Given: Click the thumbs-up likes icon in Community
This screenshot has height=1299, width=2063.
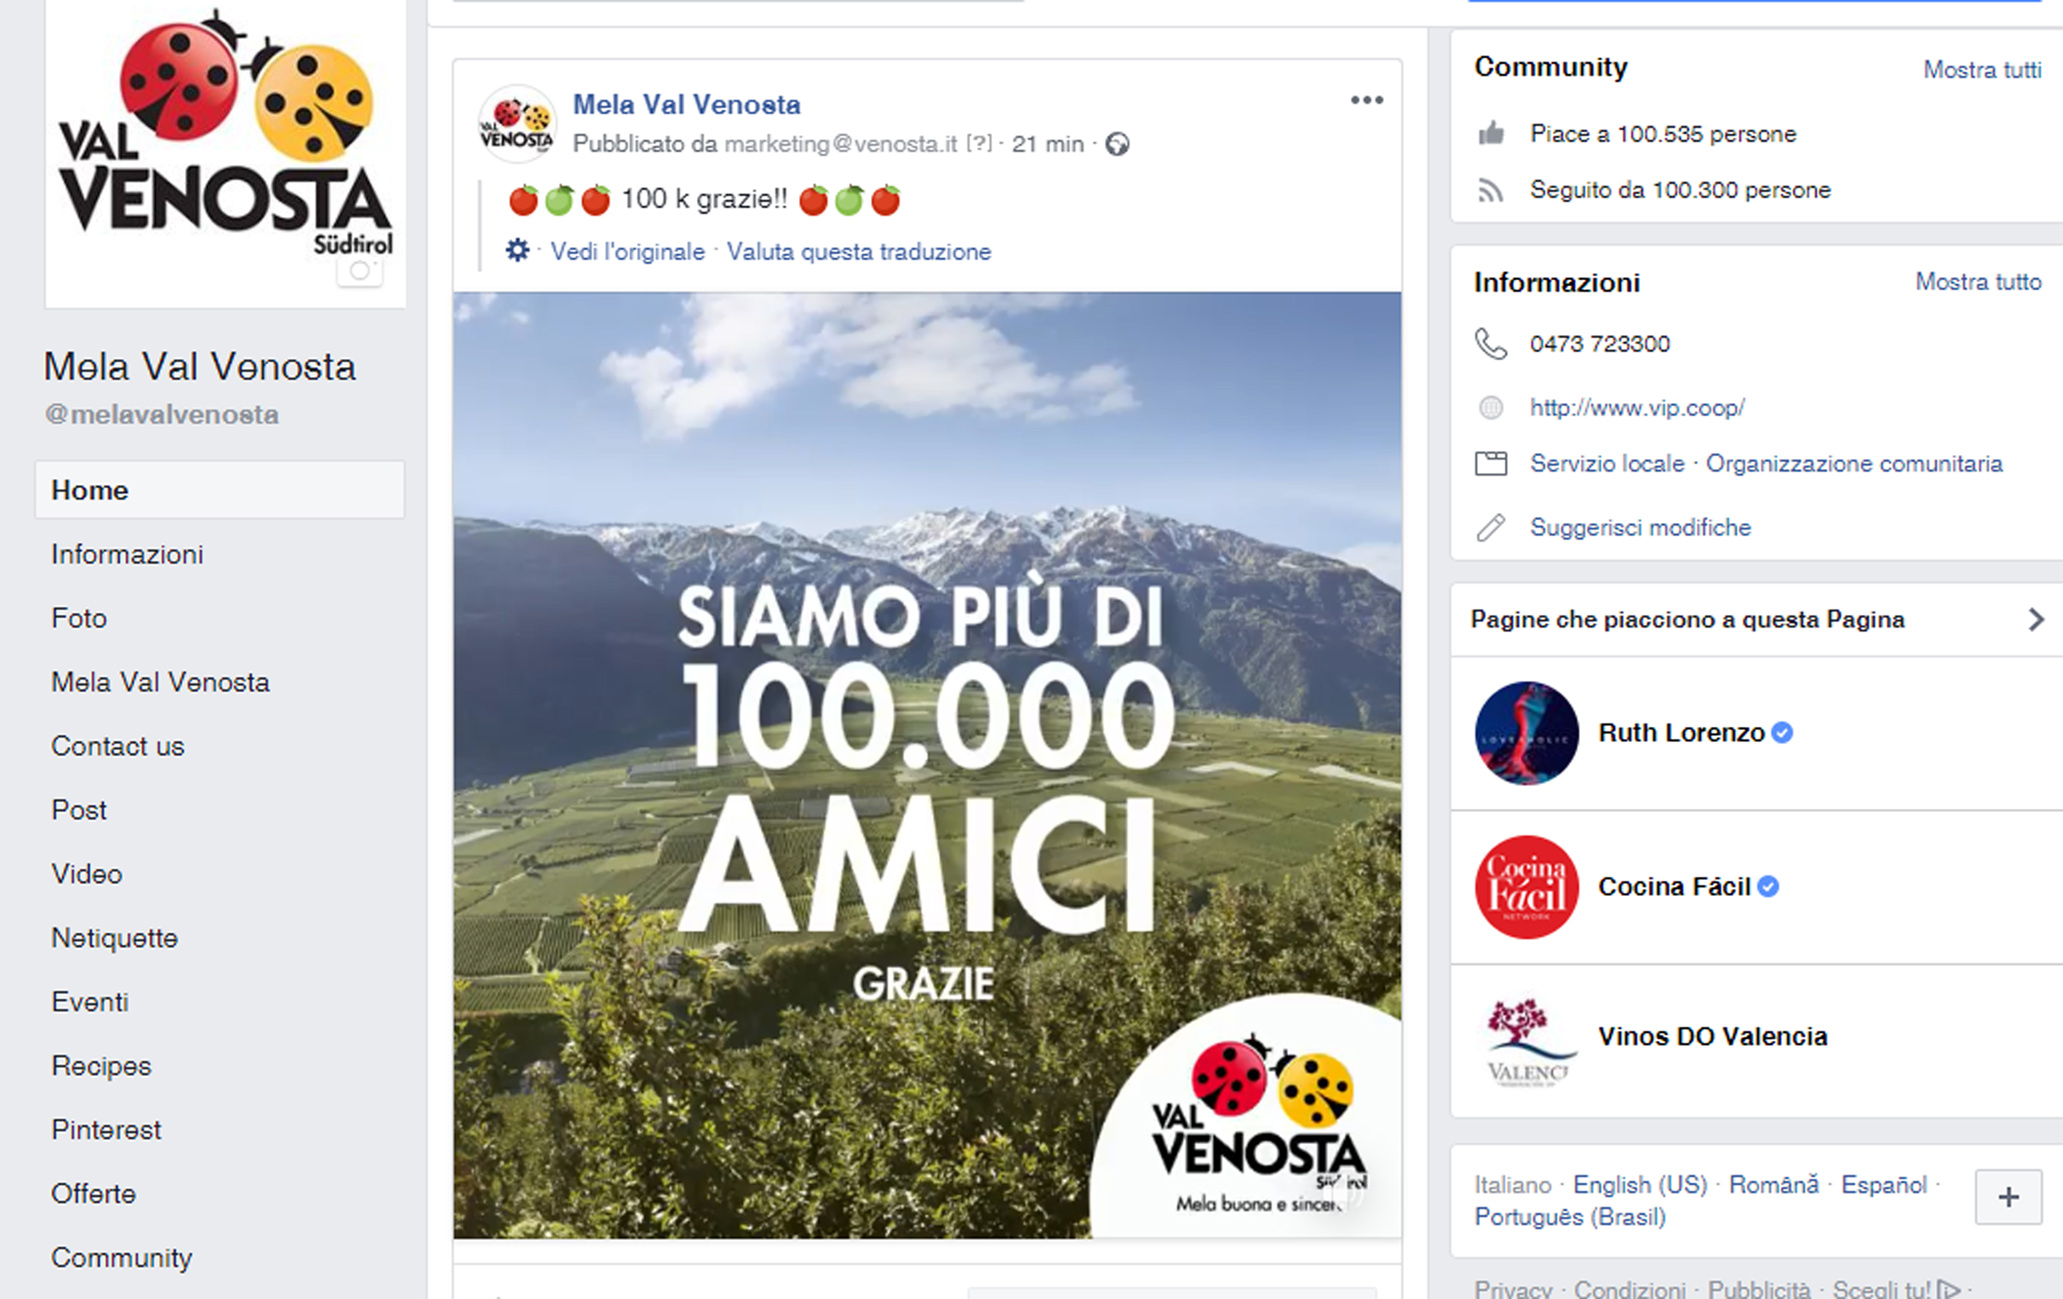Looking at the screenshot, I should tap(1491, 133).
